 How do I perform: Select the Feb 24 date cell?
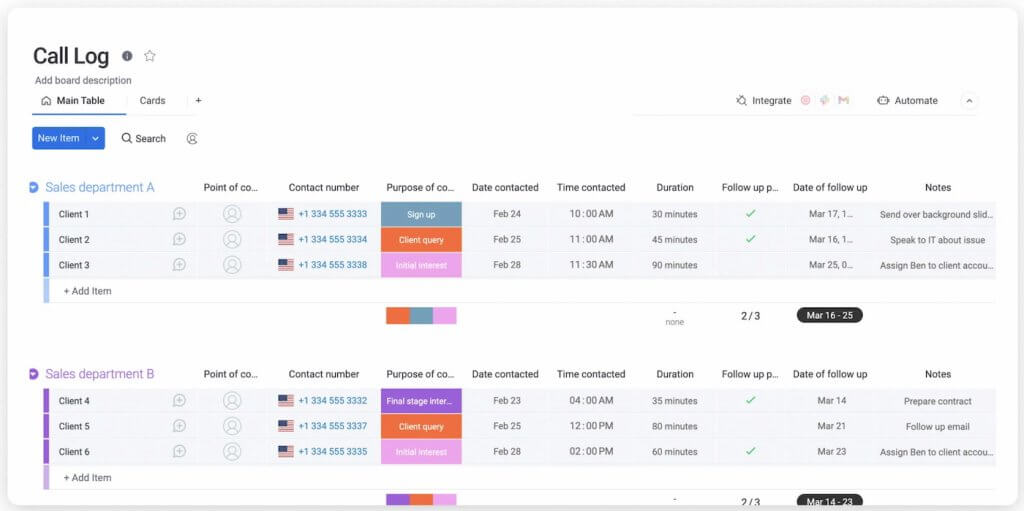click(x=507, y=214)
